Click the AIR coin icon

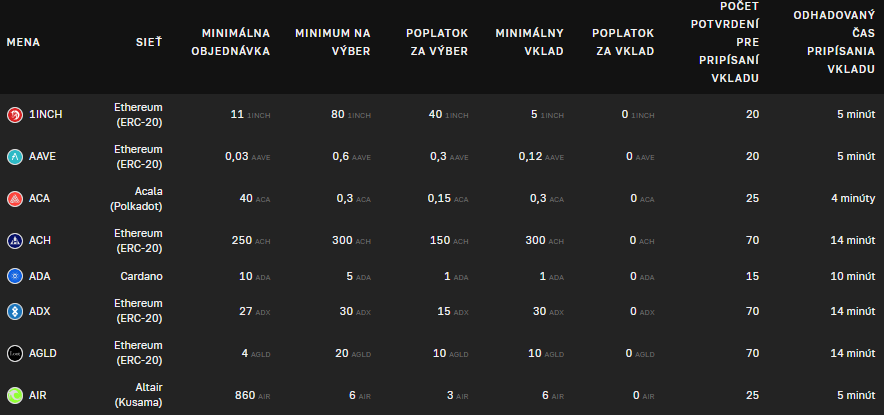pyautogui.click(x=15, y=395)
